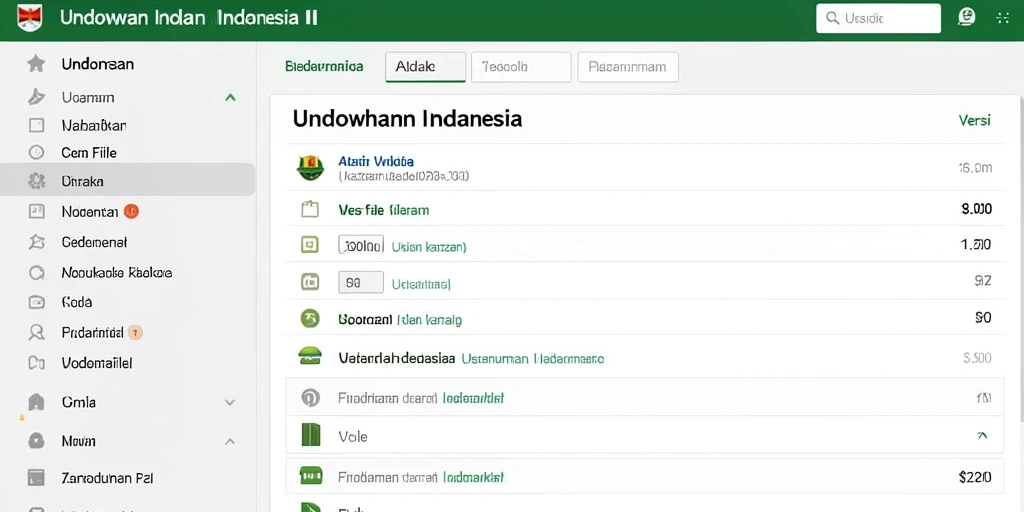Click the circle icon beside Cem Fiile
Viewport: 1024px width, 512px height.
click(x=36, y=153)
